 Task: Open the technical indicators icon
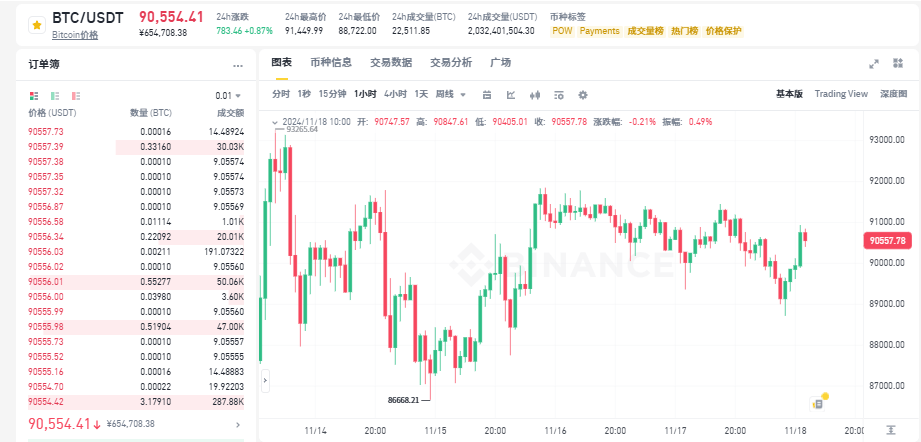(x=559, y=95)
